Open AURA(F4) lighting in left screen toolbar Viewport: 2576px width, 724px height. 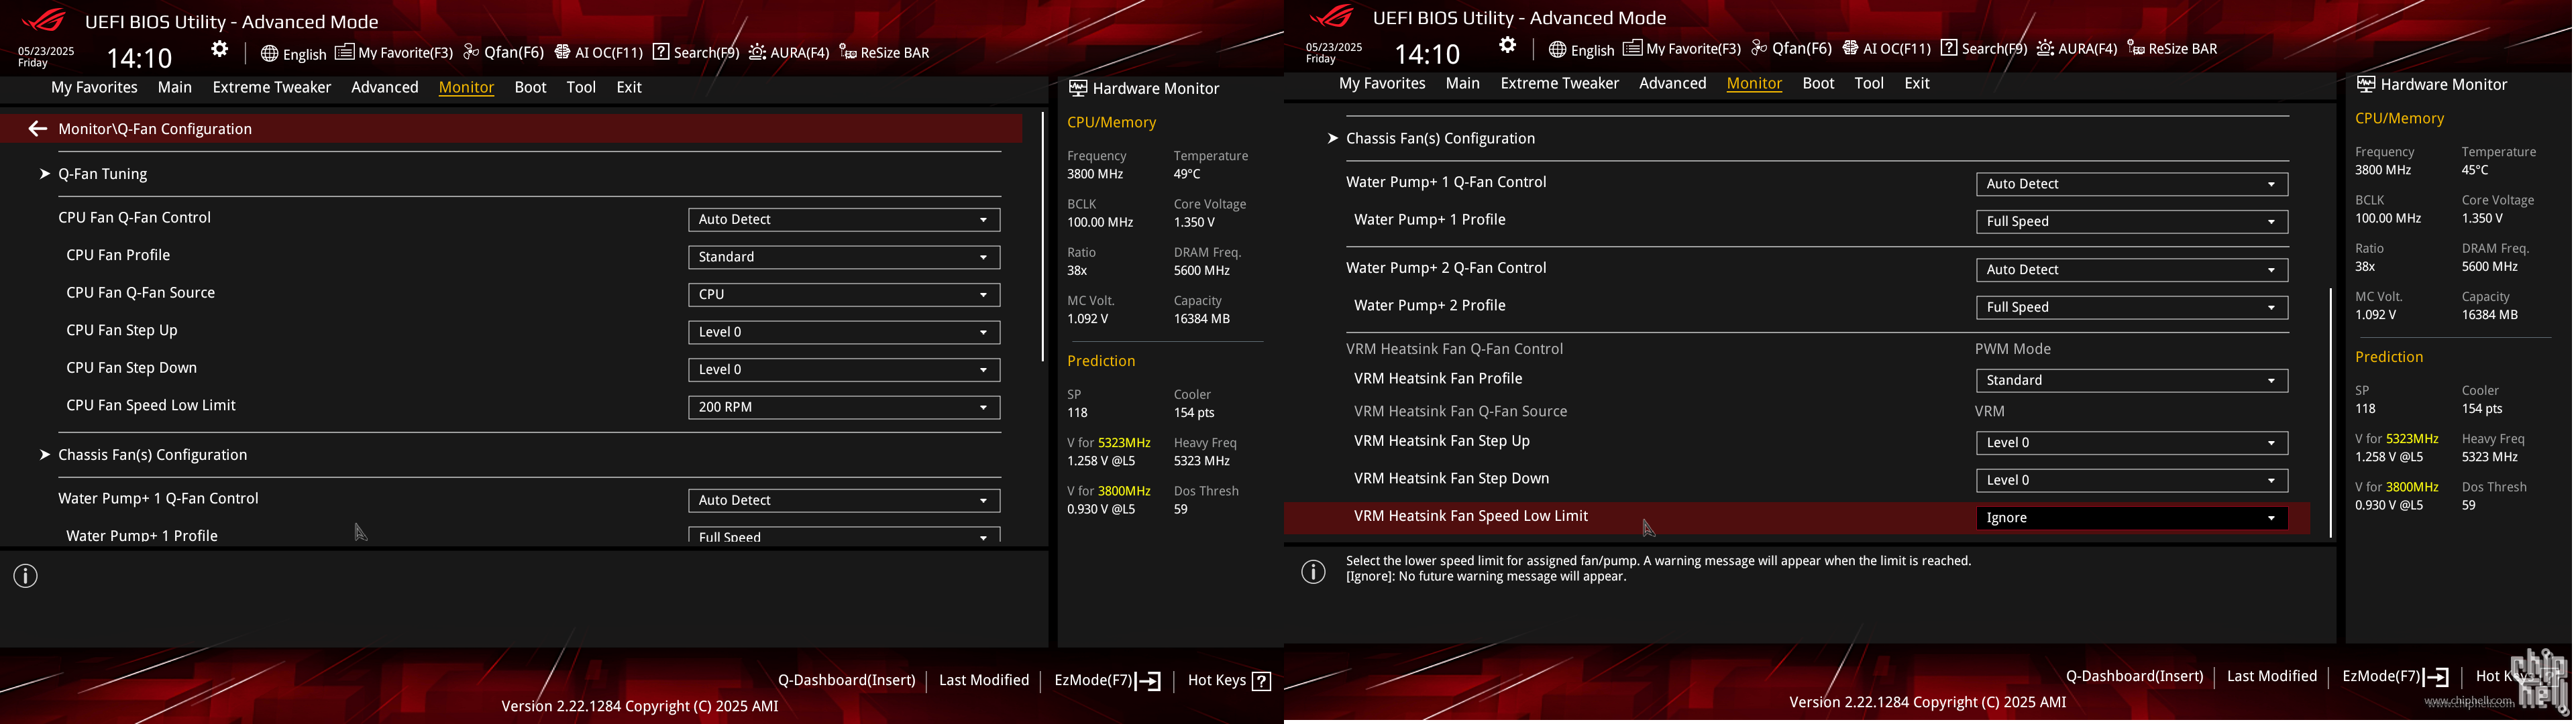coord(789,52)
